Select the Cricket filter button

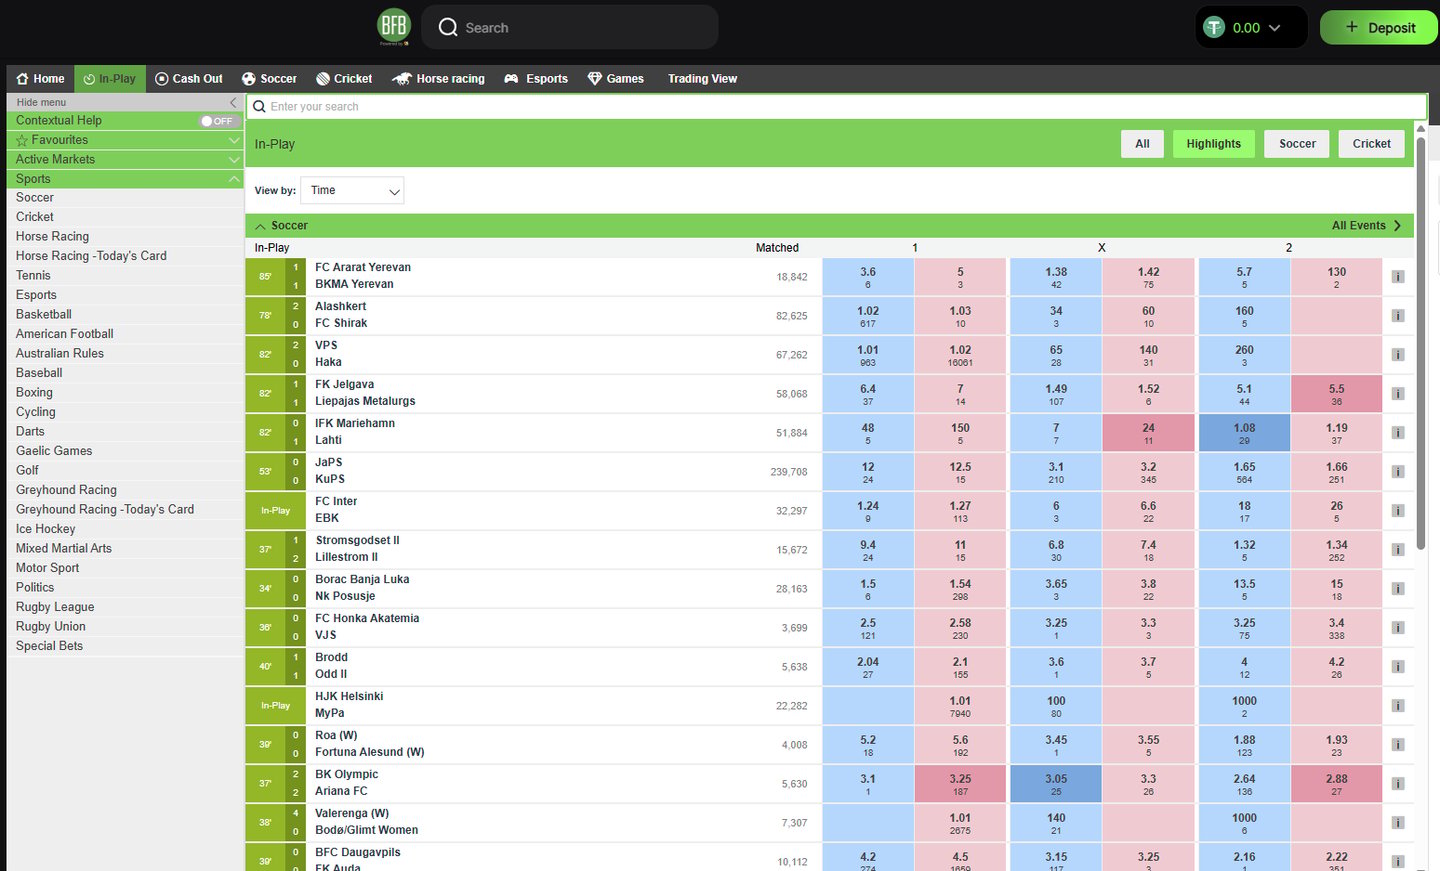point(1371,144)
